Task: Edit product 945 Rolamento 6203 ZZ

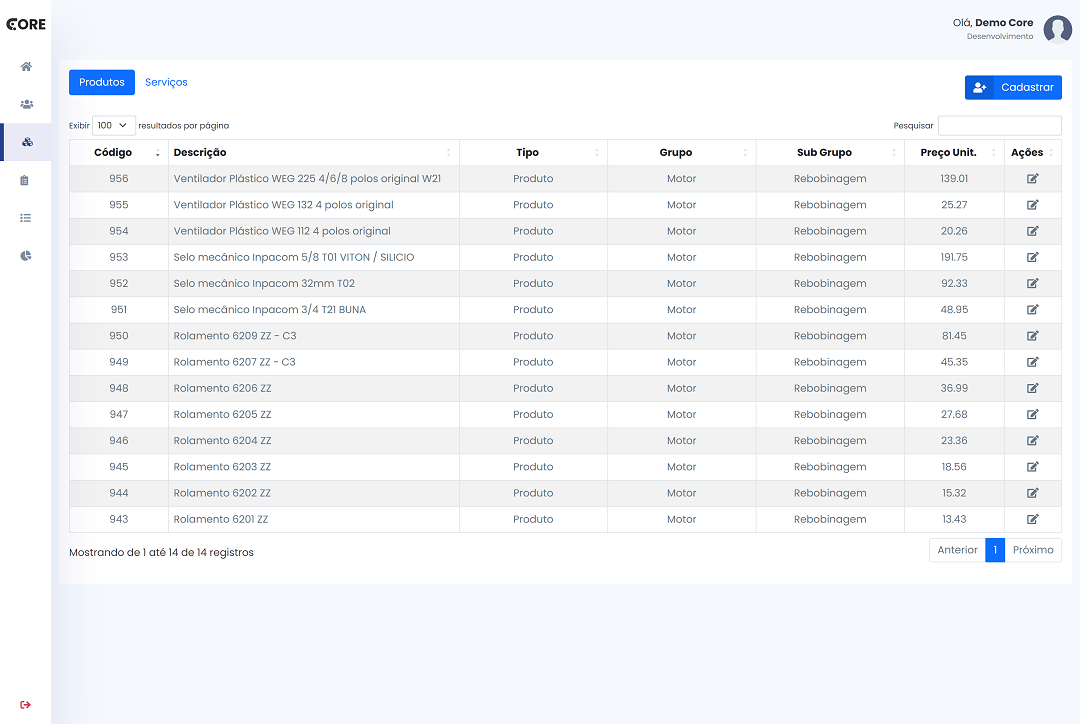Action: click(1032, 466)
